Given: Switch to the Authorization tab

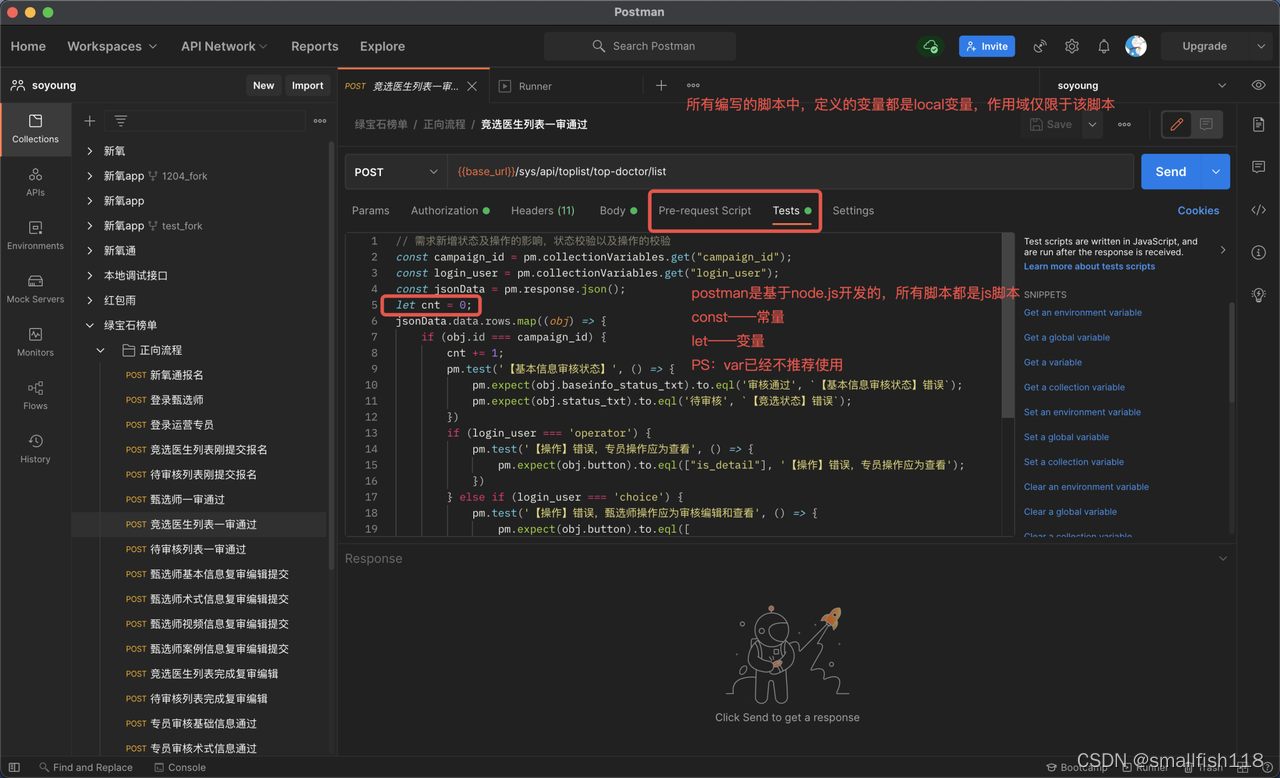Looking at the screenshot, I should 450,211.
